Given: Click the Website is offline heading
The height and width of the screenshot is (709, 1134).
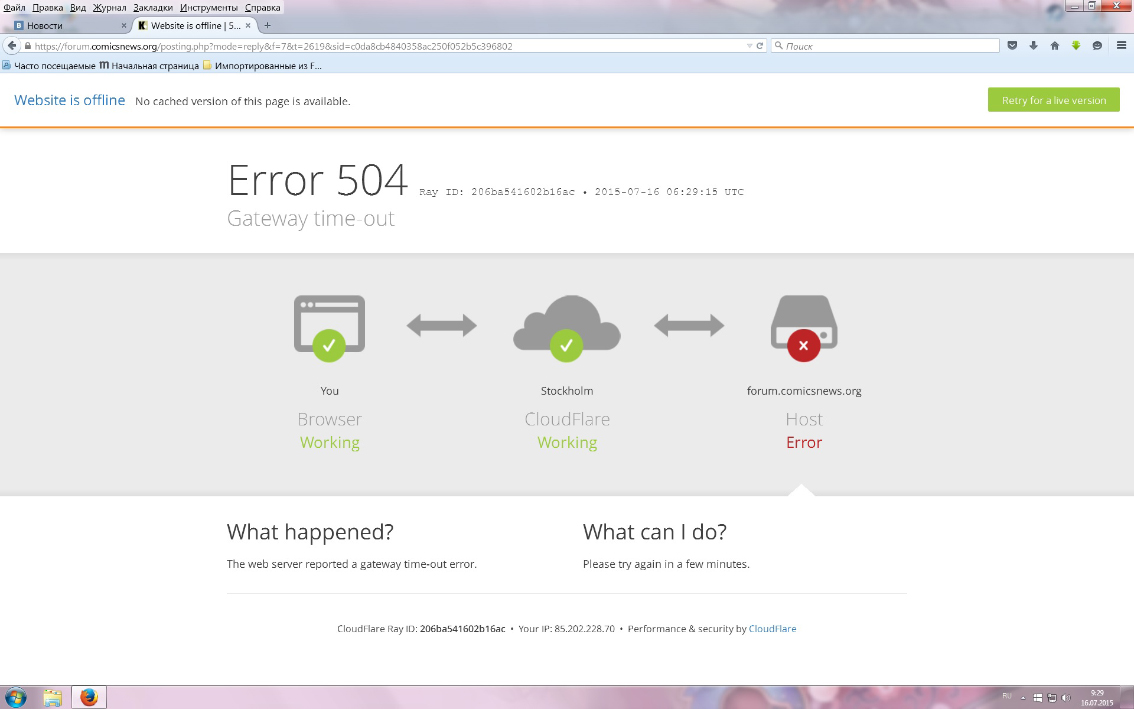Looking at the screenshot, I should coord(69,101).
